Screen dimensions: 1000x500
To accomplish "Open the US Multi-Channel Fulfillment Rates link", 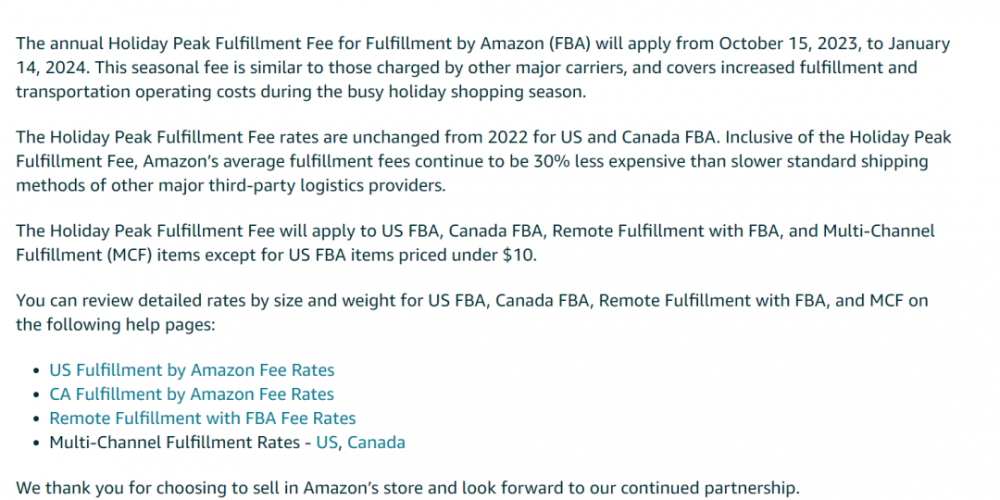I will [327, 442].
